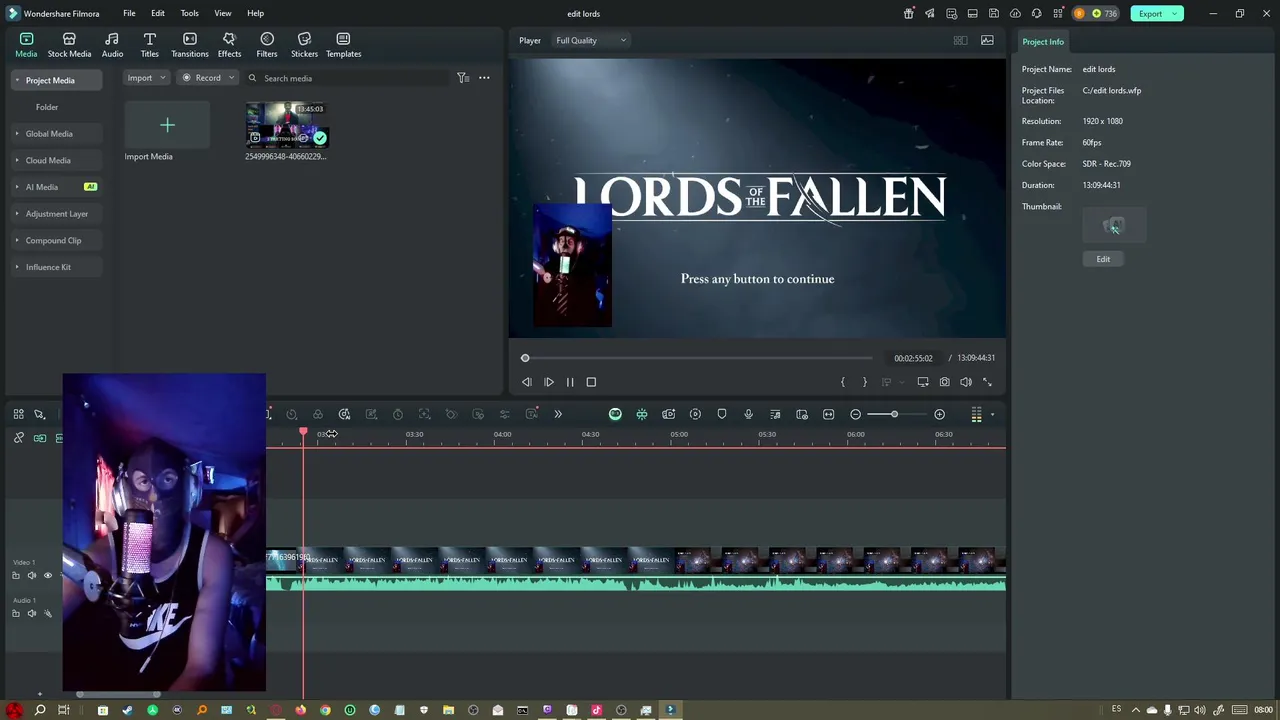
Task: Adjust the timeline zoom slider
Action: [x=894, y=414]
